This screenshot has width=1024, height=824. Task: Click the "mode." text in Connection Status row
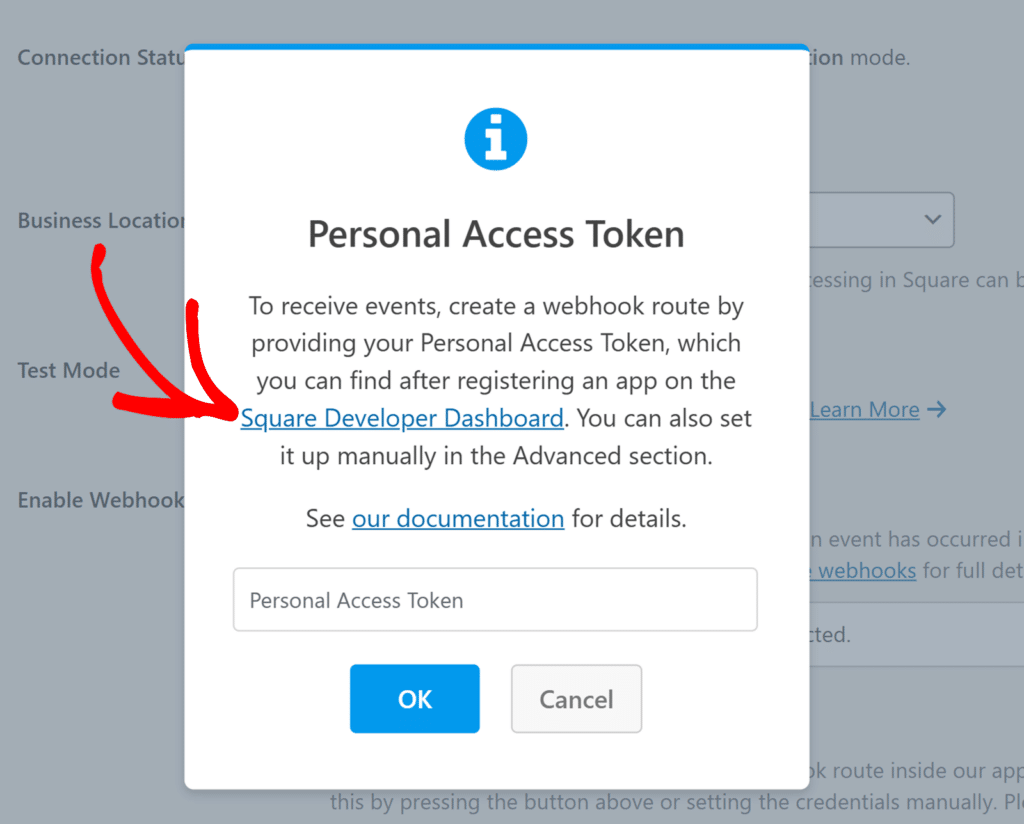[880, 57]
